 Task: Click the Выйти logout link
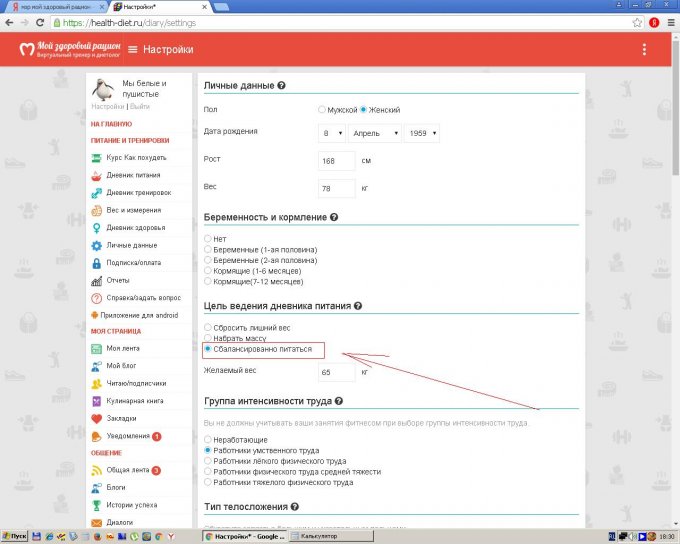pyautogui.click(x=140, y=106)
